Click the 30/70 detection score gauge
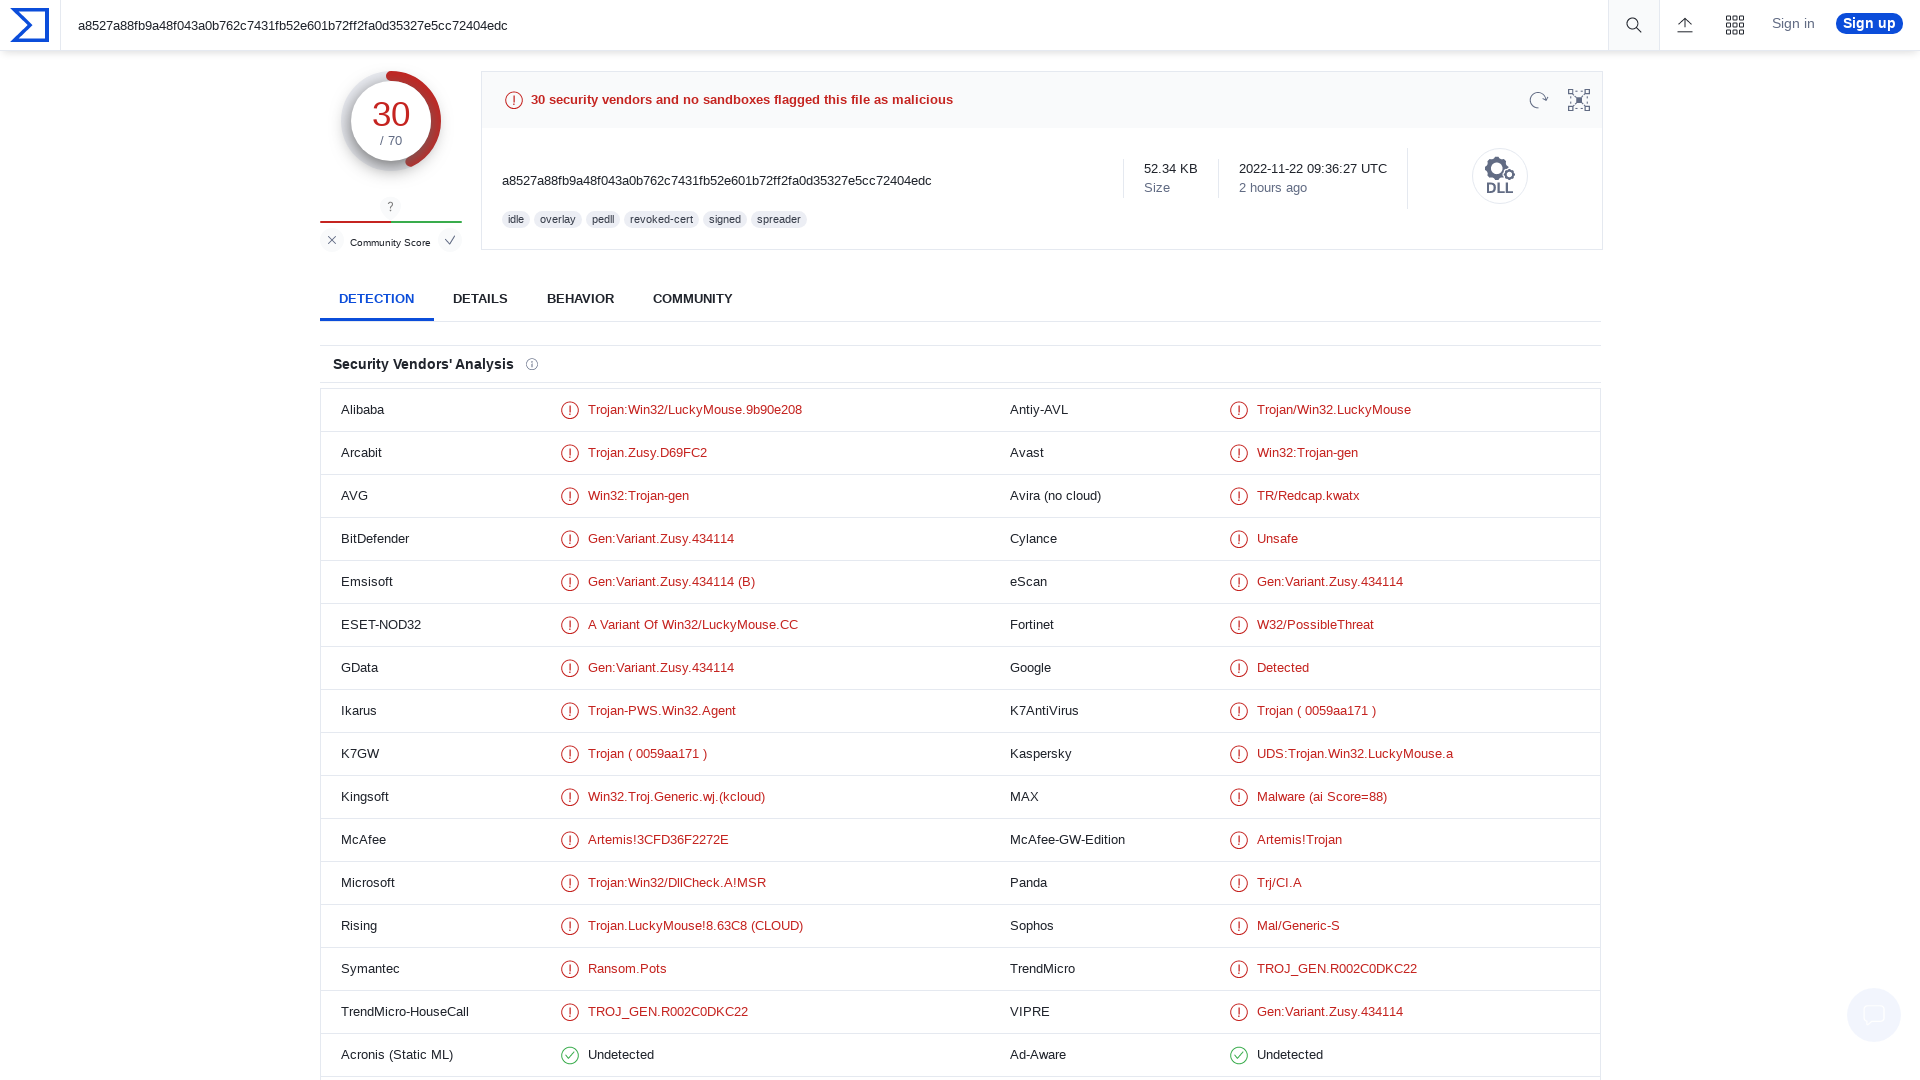 click(391, 120)
